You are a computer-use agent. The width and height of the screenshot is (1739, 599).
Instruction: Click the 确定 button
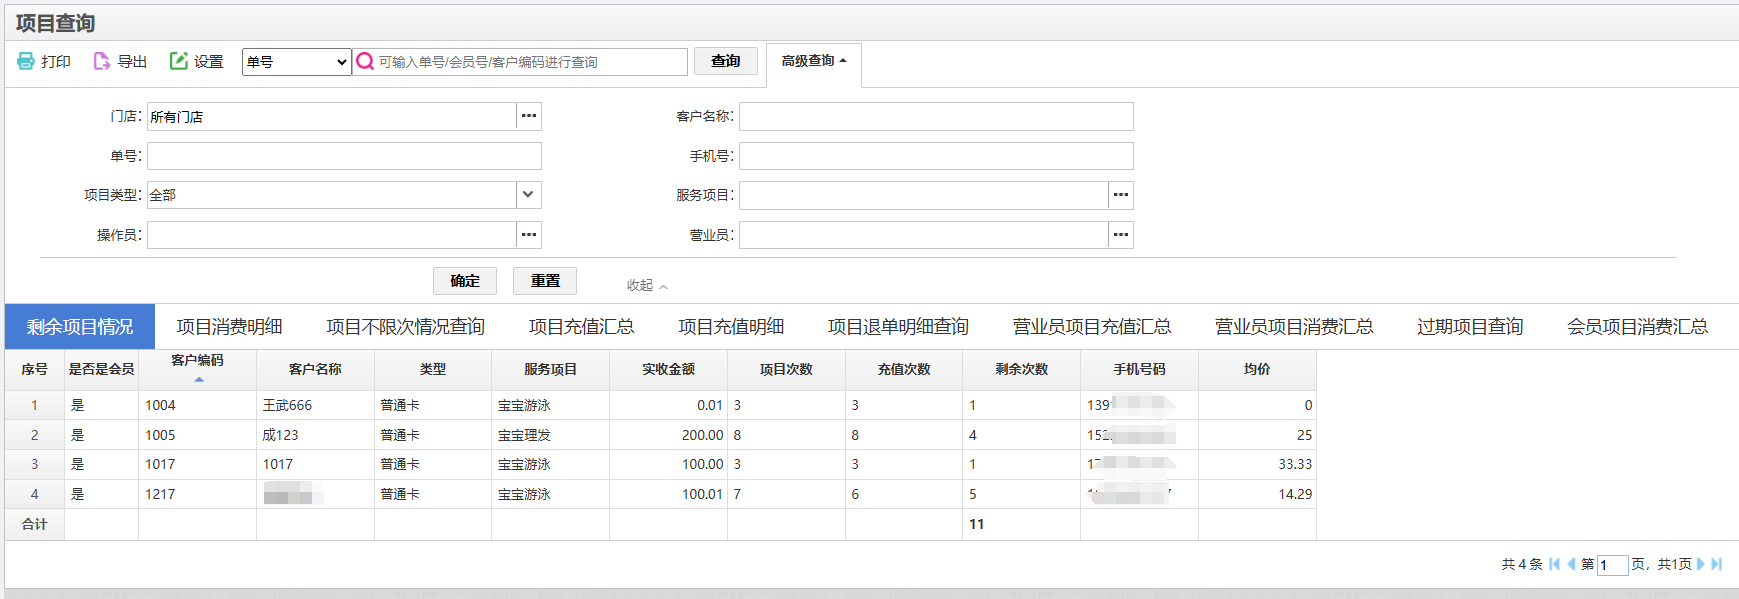click(465, 281)
